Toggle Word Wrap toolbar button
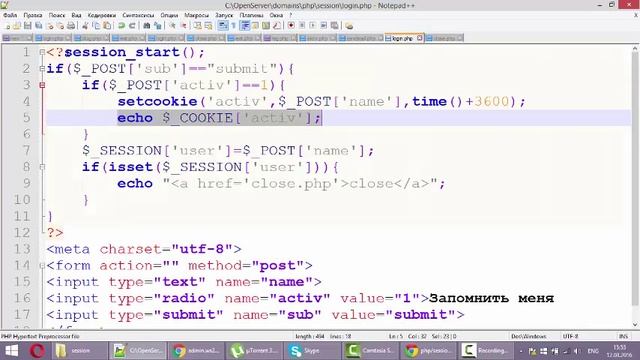This screenshot has width=640, height=360. point(223,26)
